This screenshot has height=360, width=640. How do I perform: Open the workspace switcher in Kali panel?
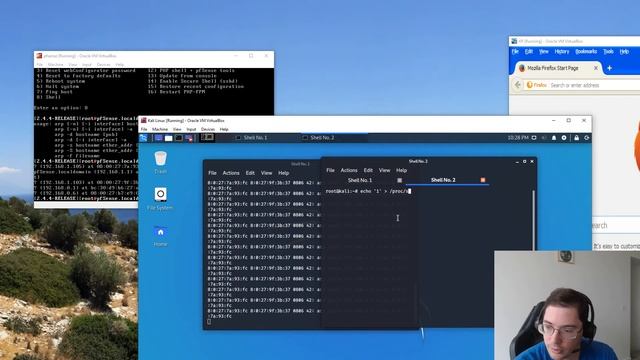click(207, 138)
